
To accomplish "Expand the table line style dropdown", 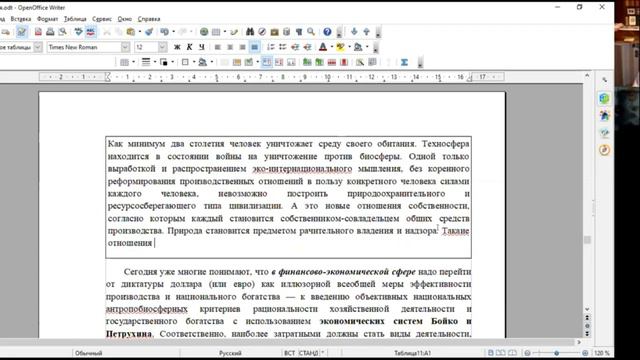I will tap(155, 62).
